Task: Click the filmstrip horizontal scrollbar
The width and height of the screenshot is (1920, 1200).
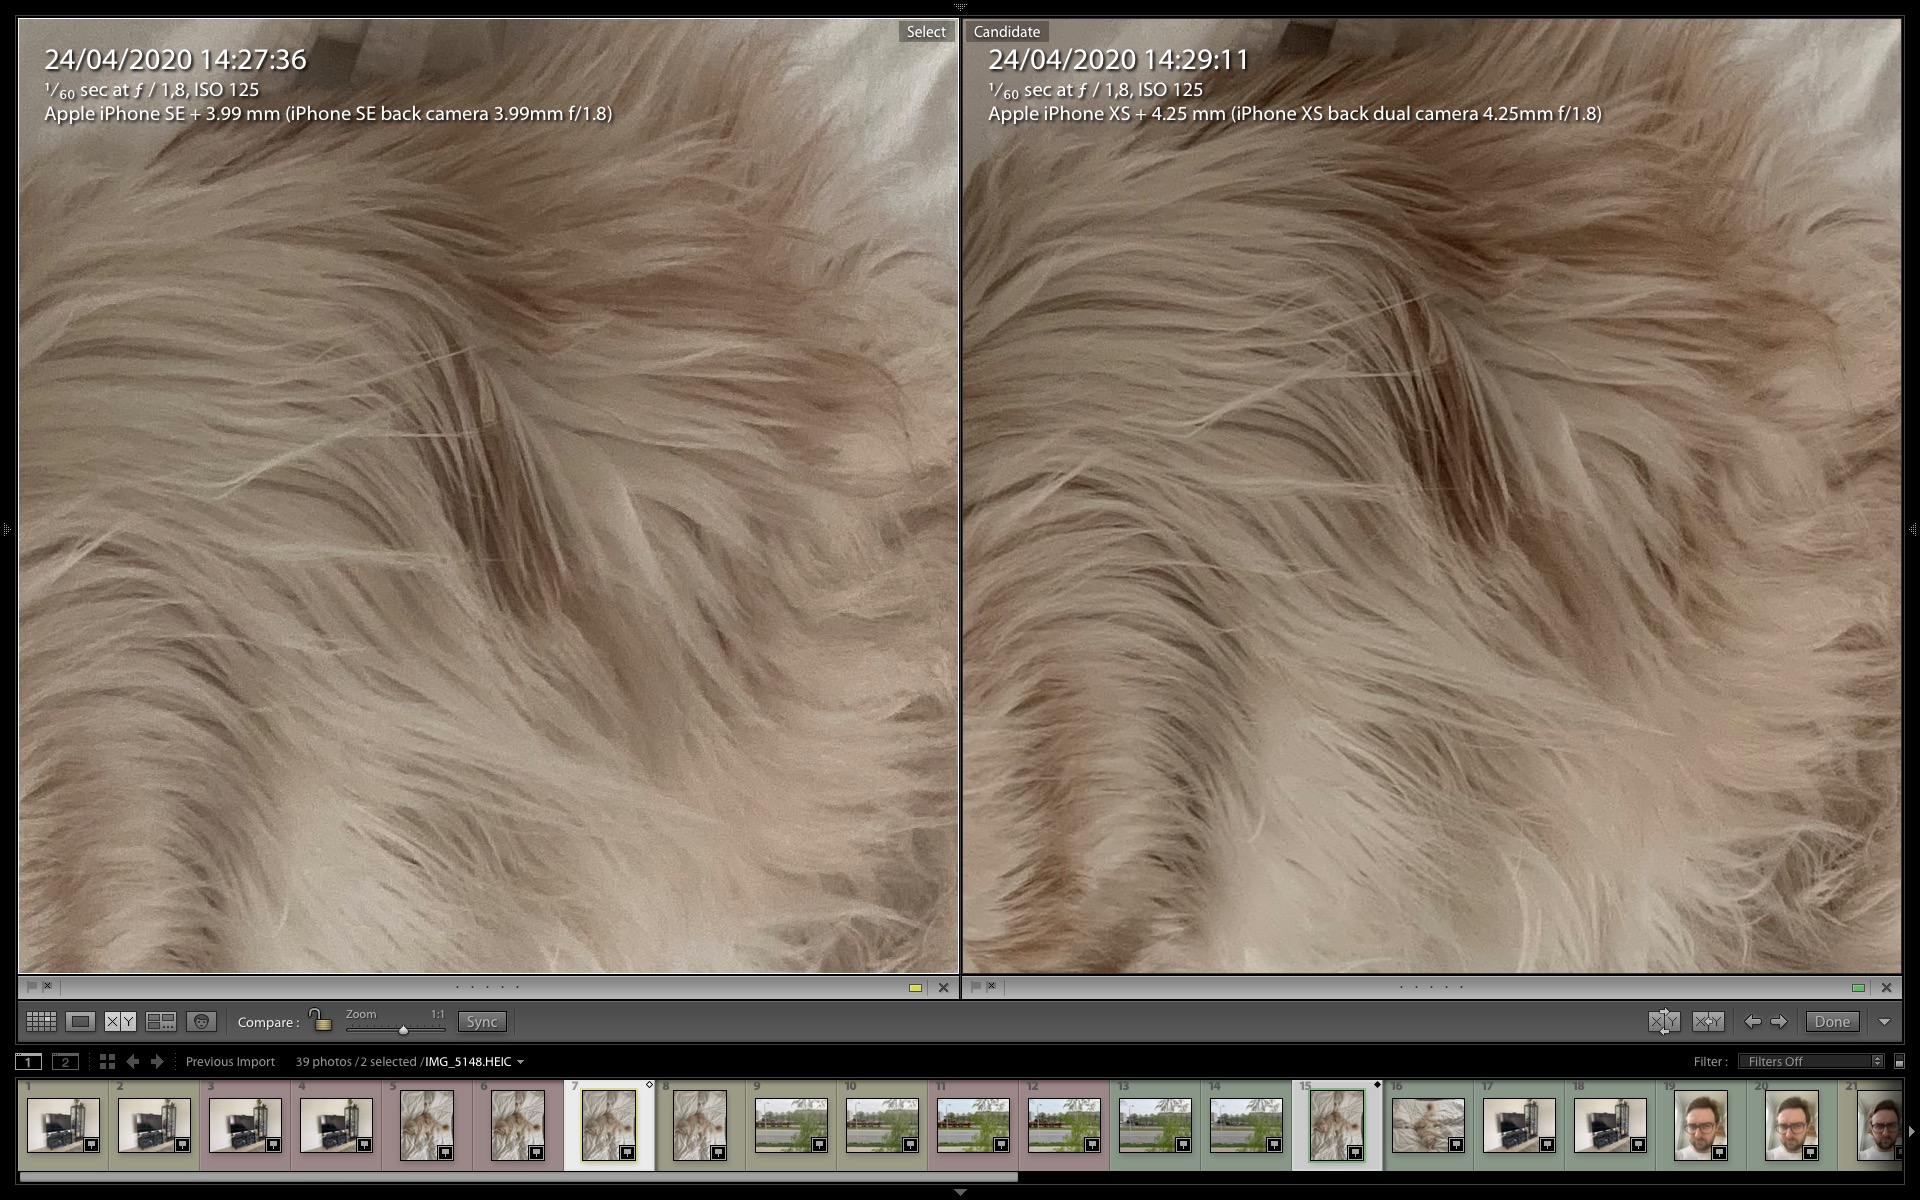Action: (x=518, y=1177)
